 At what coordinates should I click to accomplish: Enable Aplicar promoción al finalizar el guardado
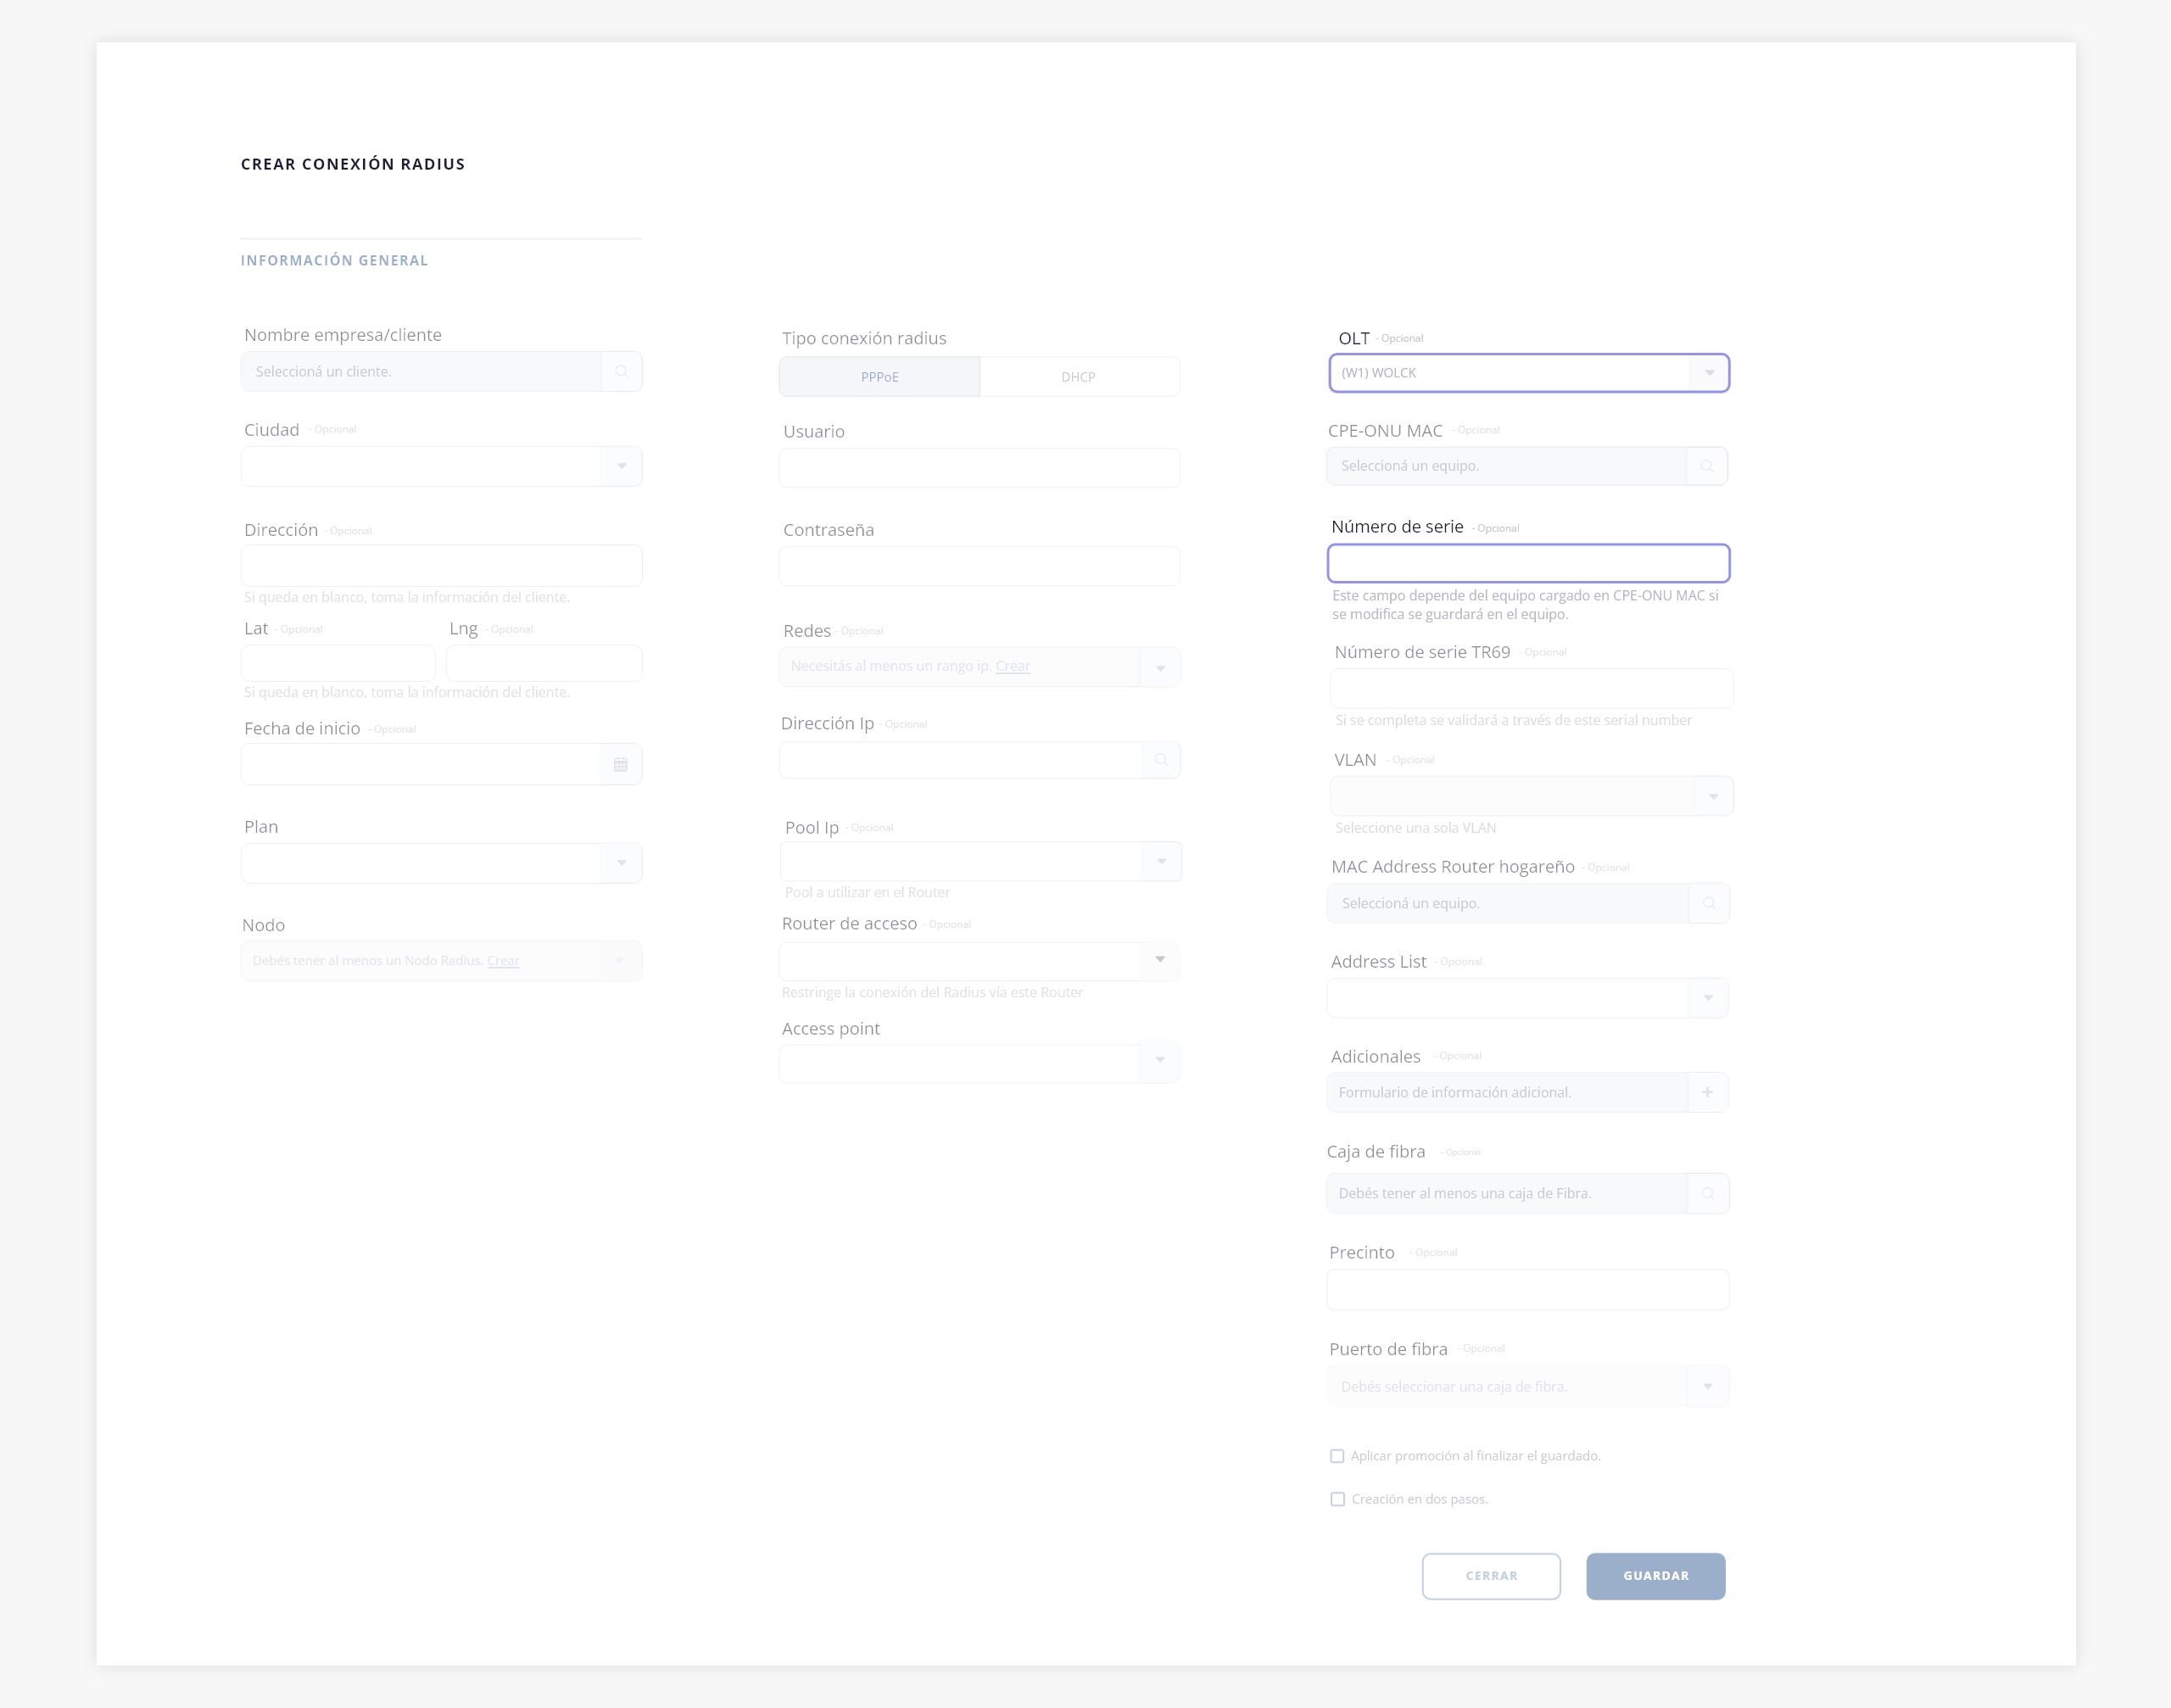tap(1337, 1456)
